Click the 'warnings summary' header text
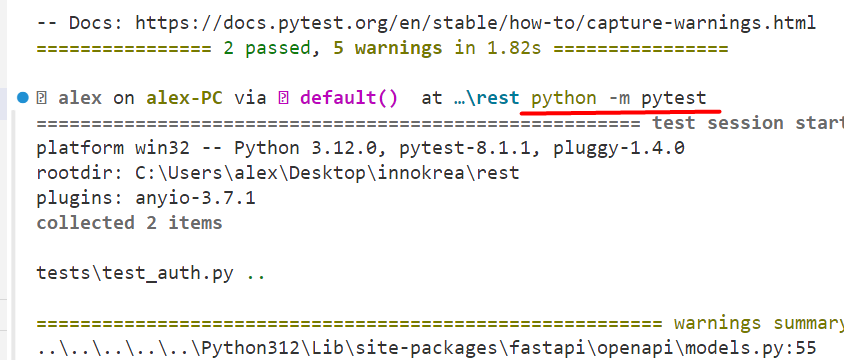This screenshot has height=360, width=844. pyautogui.click(x=758, y=323)
